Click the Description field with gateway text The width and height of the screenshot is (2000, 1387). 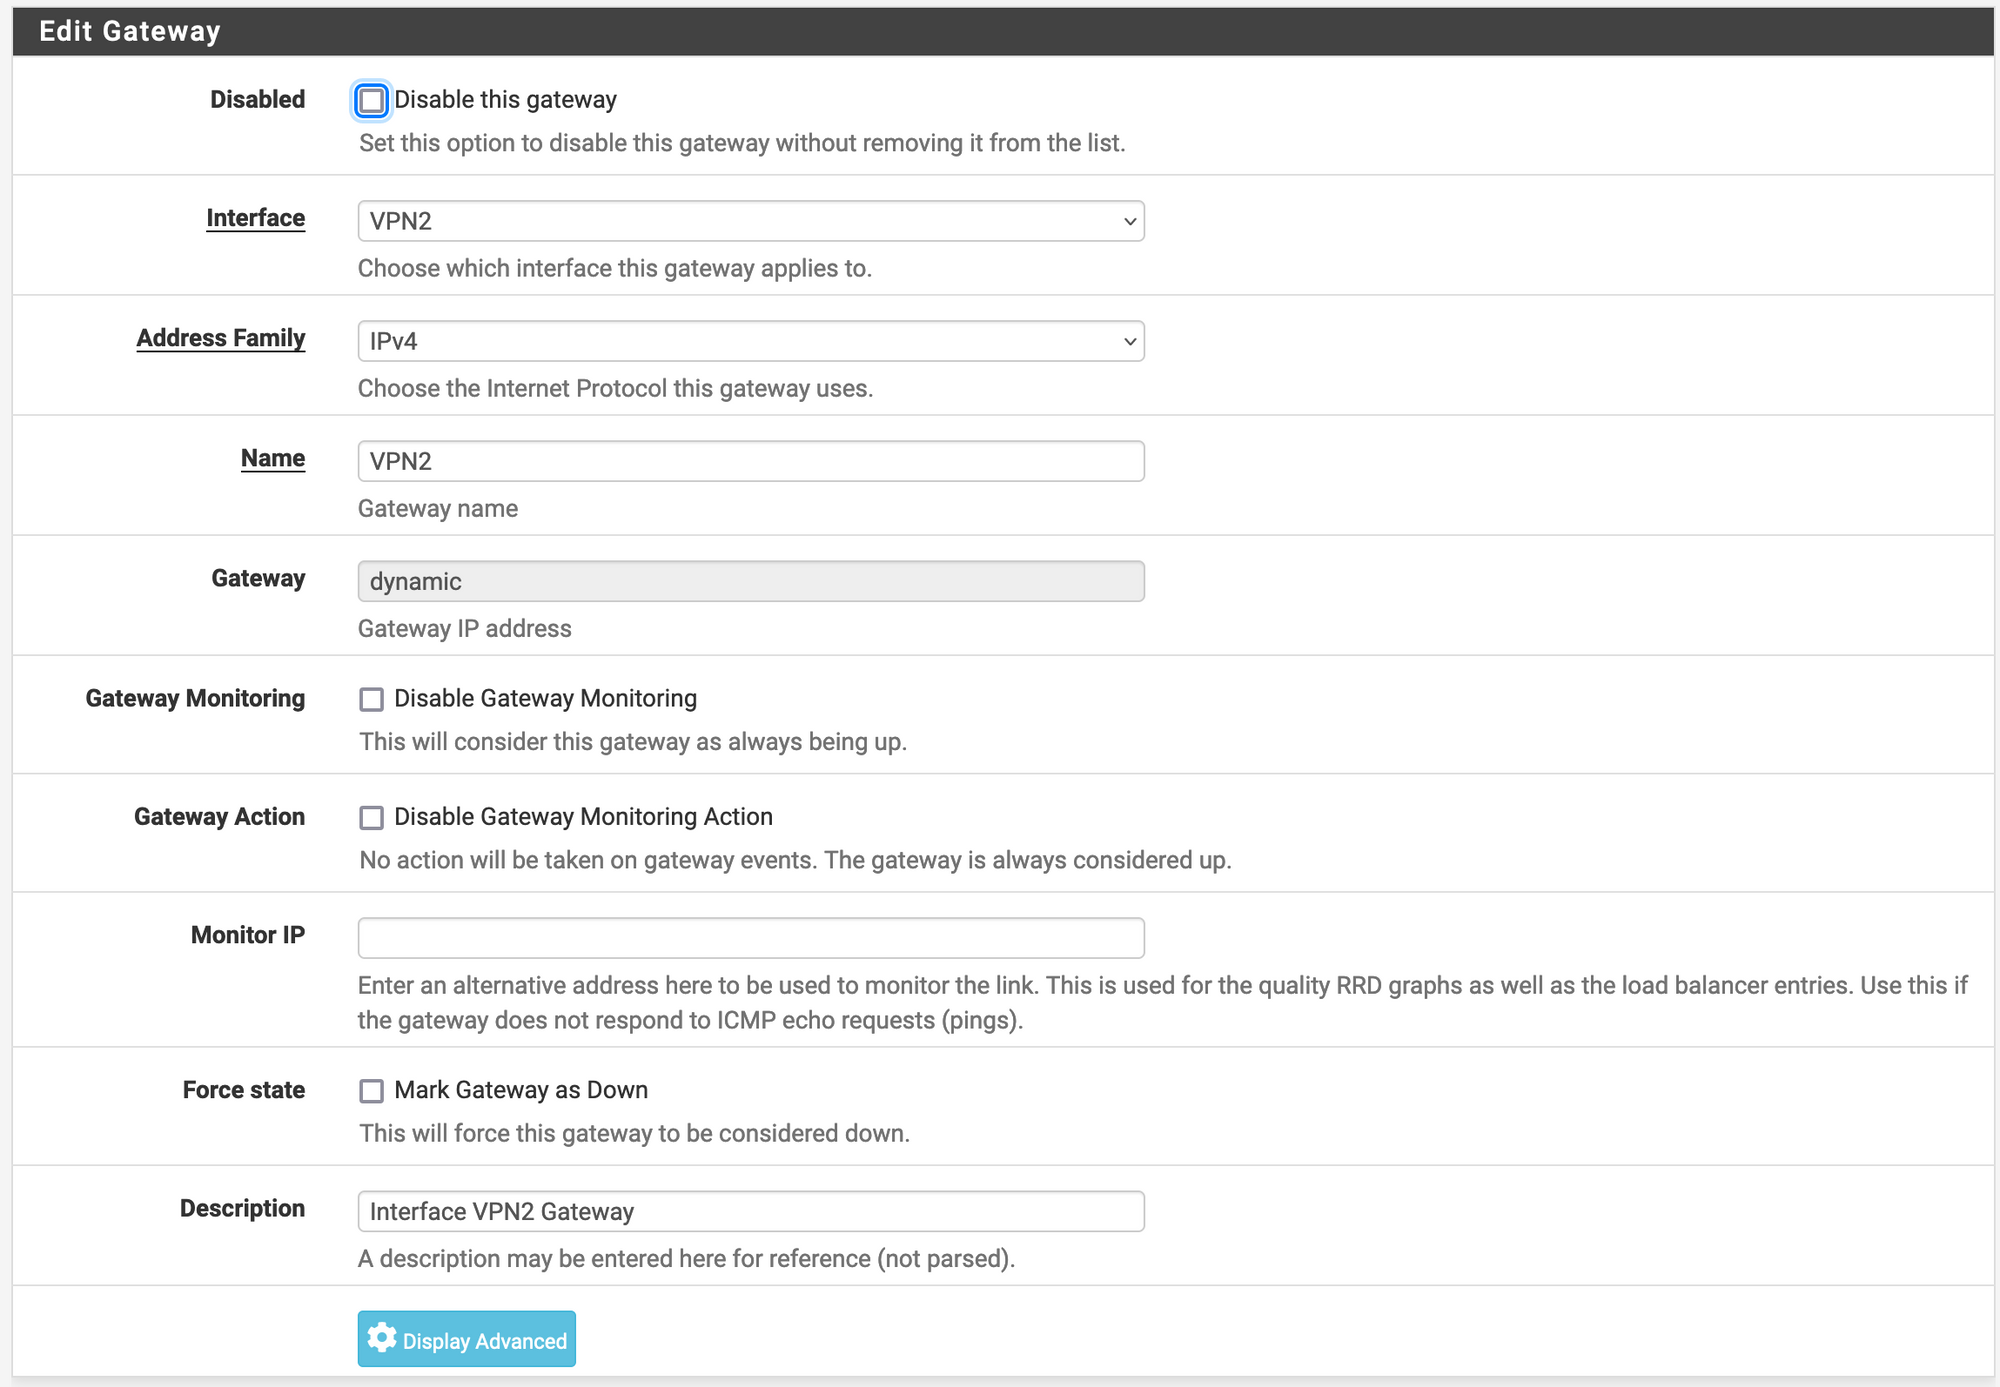(x=750, y=1211)
